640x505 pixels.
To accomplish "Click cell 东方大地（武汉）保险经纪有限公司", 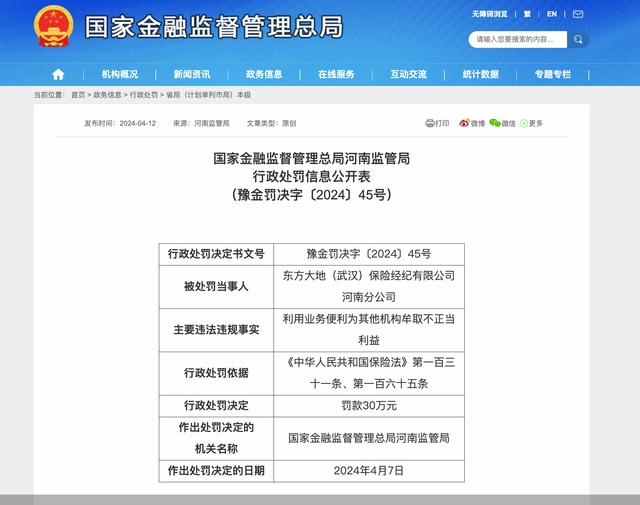I will coord(369,276).
